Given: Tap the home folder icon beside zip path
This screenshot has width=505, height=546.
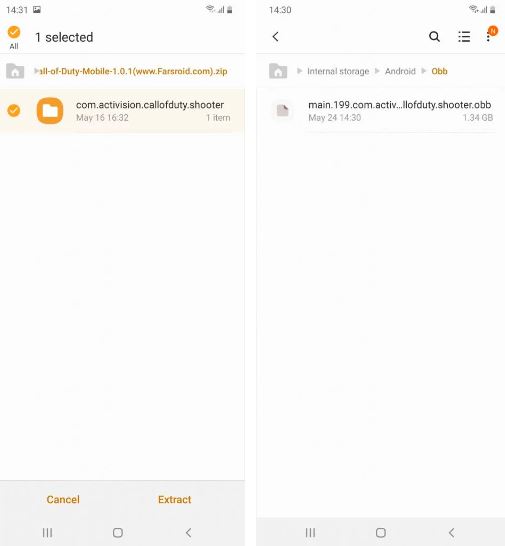Looking at the screenshot, I should coord(15,71).
